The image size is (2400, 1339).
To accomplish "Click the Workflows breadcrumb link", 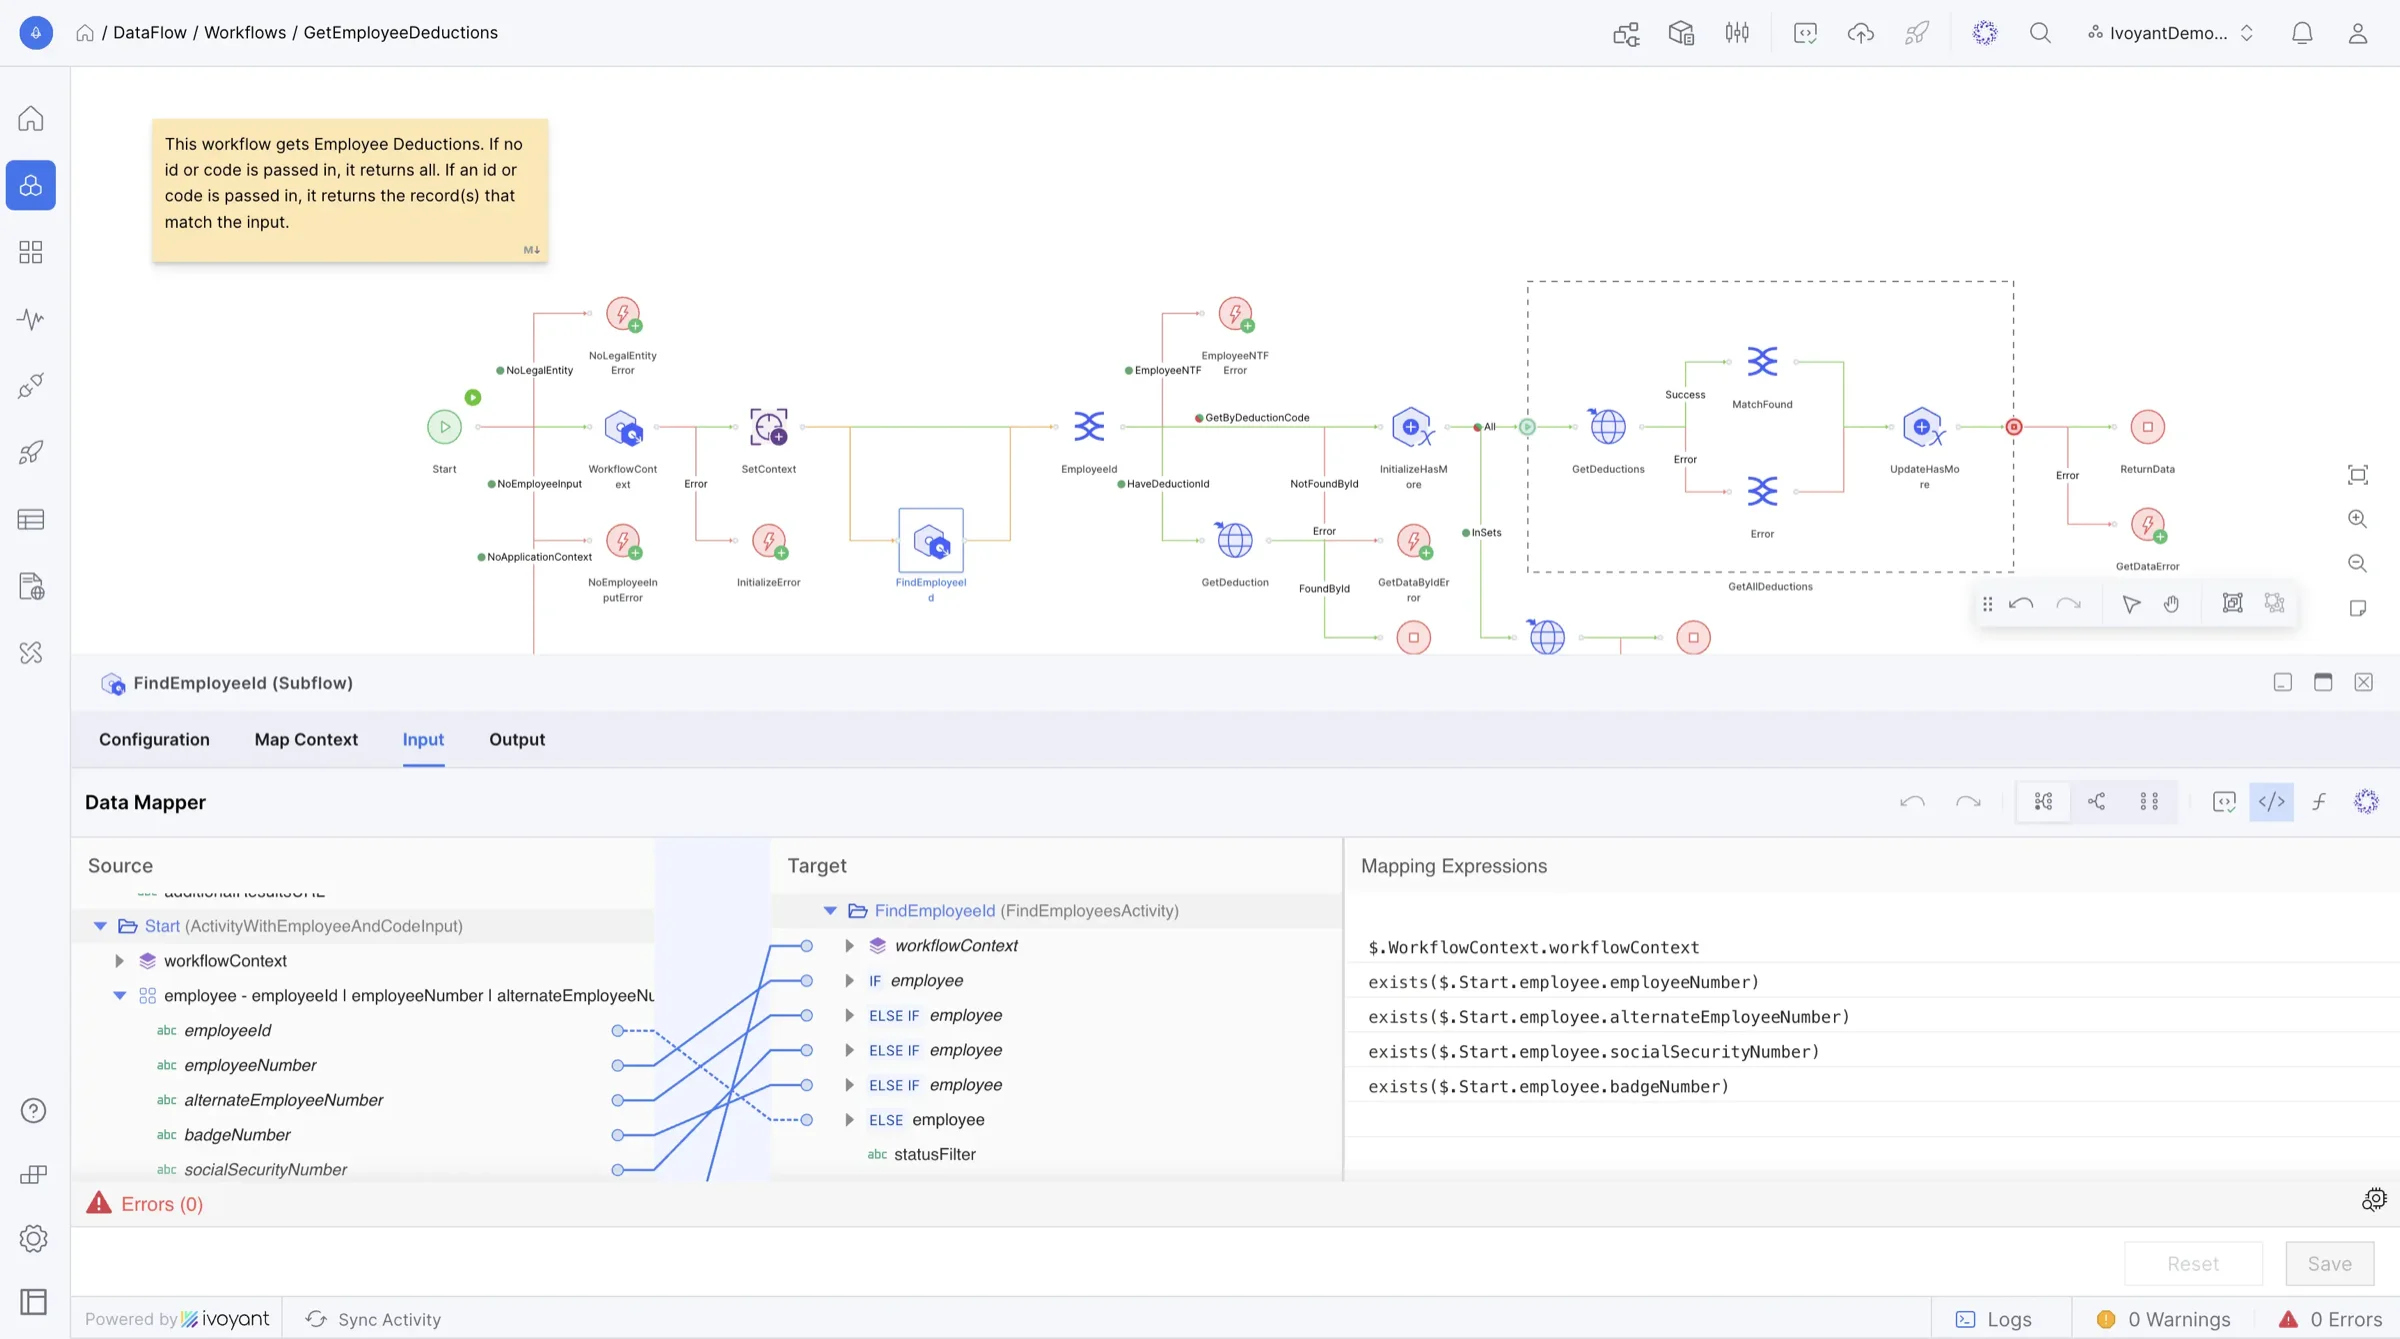I will (x=245, y=33).
